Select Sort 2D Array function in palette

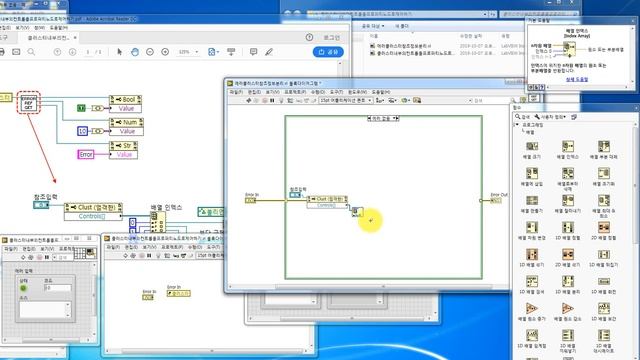coord(604,227)
